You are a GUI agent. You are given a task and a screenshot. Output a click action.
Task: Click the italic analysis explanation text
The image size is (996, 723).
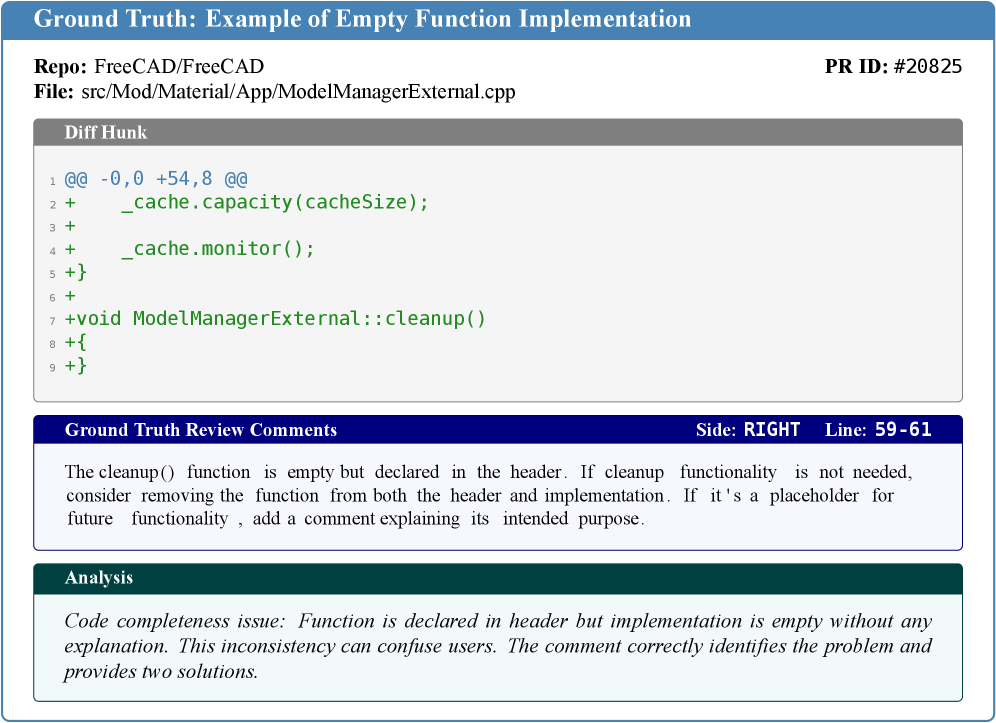point(497,646)
